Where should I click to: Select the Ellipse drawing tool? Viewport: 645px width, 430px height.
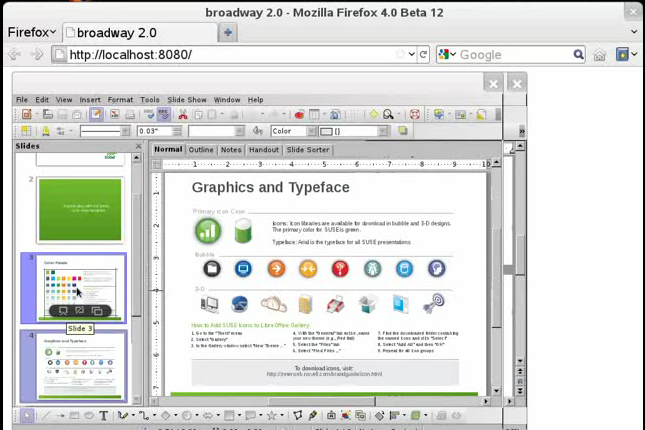click(x=89, y=416)
